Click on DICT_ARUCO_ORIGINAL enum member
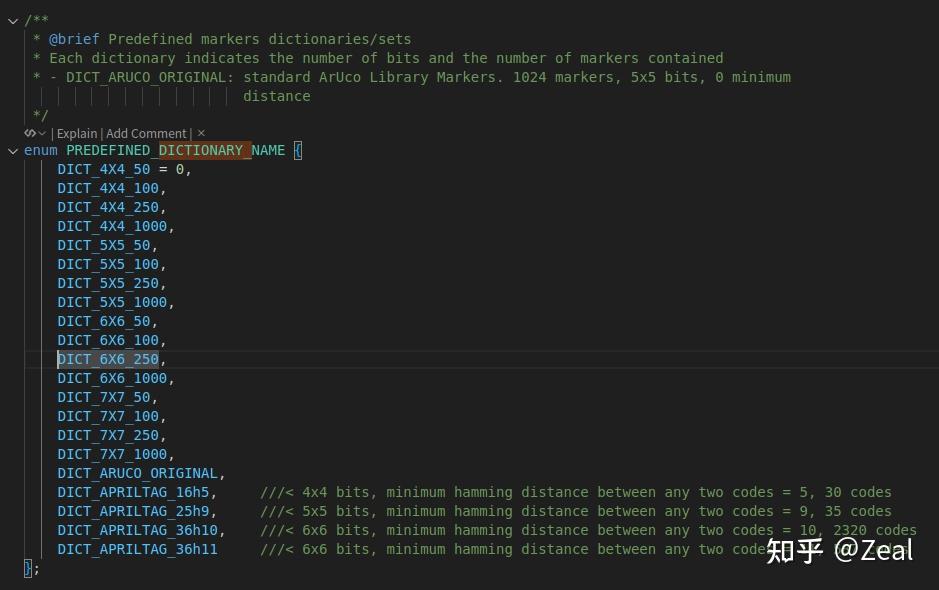Screen dimensions: 939x590 pos(137,473)
